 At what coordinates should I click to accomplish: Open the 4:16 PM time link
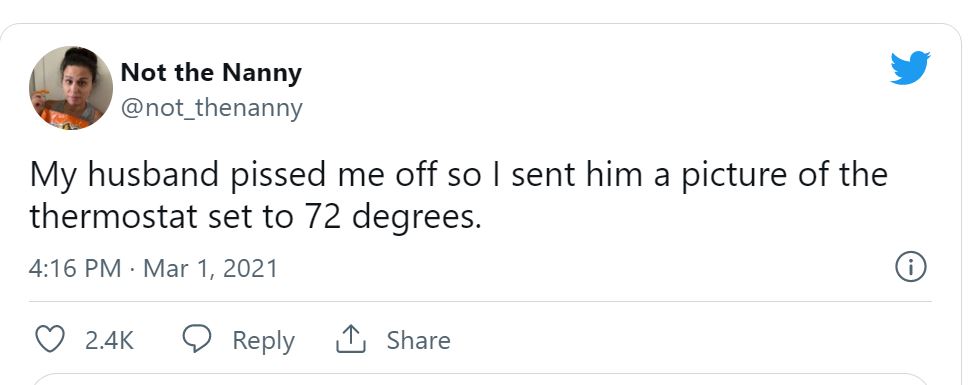pos(75,269)
